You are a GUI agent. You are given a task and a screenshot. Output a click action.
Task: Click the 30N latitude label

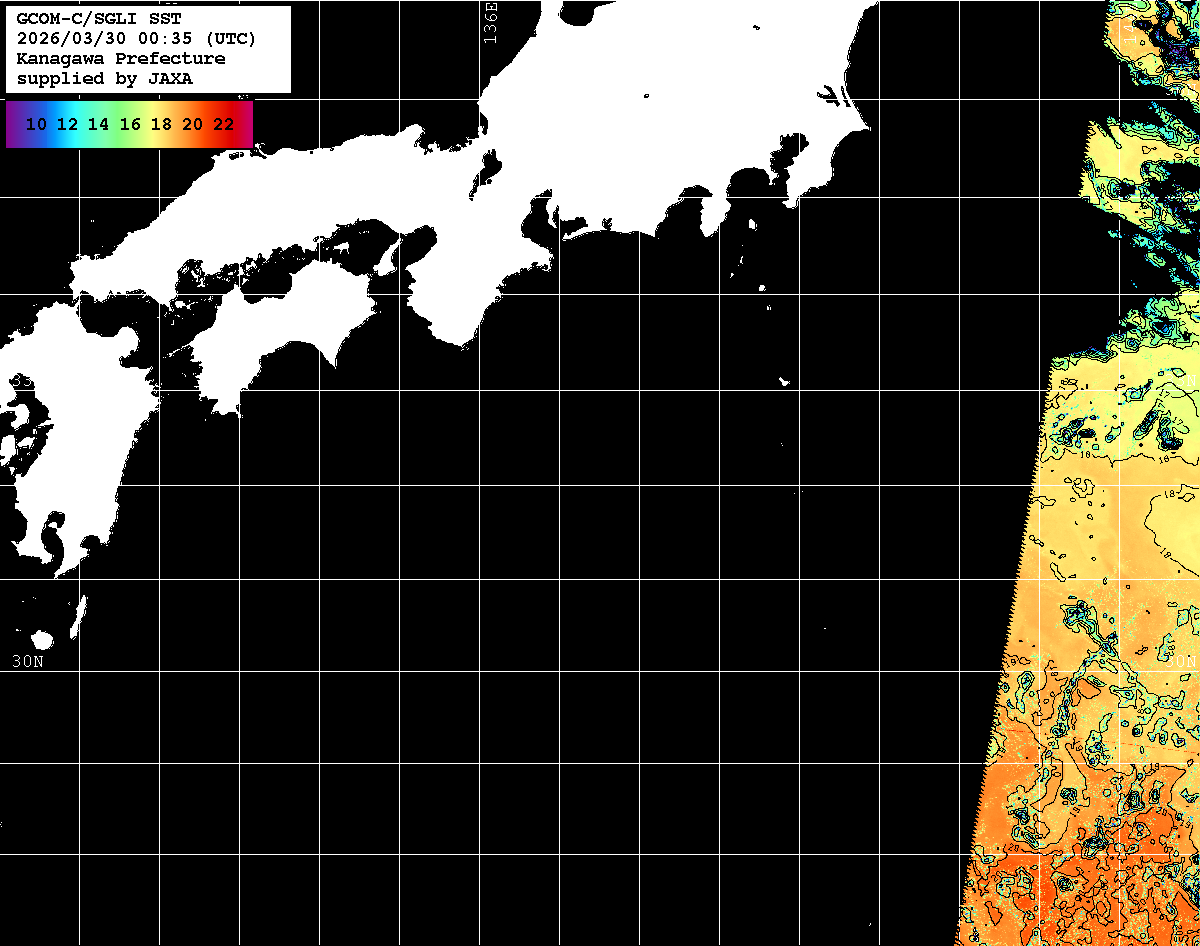coord(27,661)
